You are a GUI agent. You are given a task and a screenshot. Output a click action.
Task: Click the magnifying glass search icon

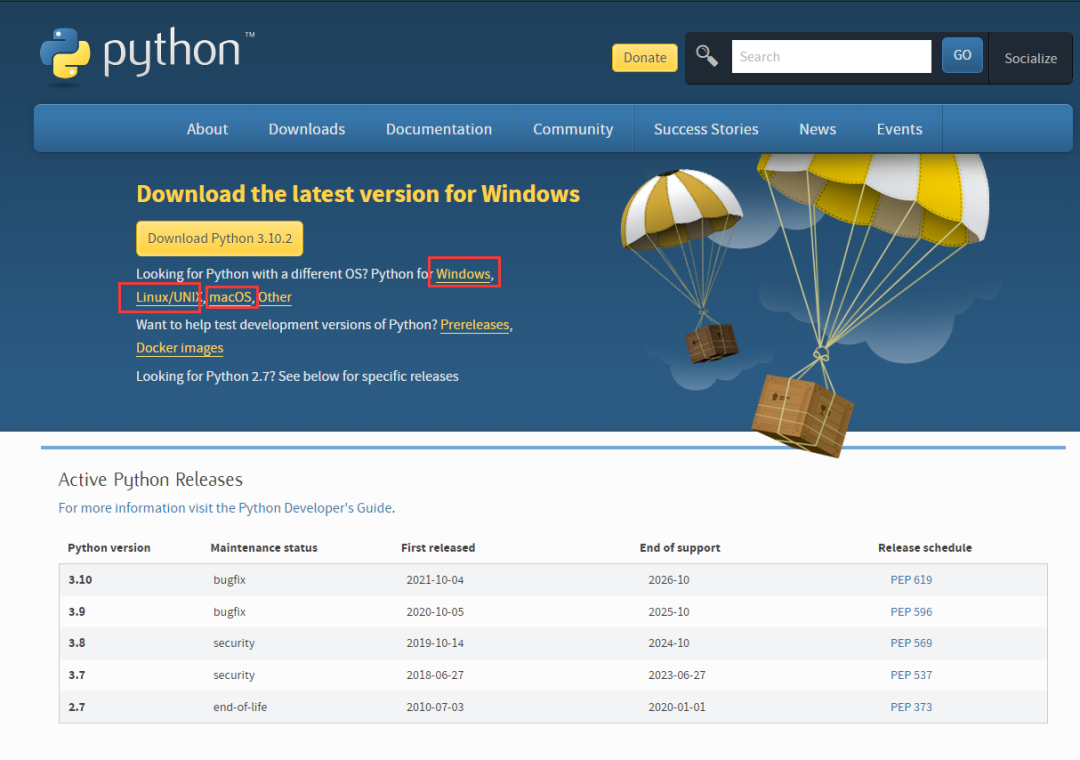pos(707,56)
